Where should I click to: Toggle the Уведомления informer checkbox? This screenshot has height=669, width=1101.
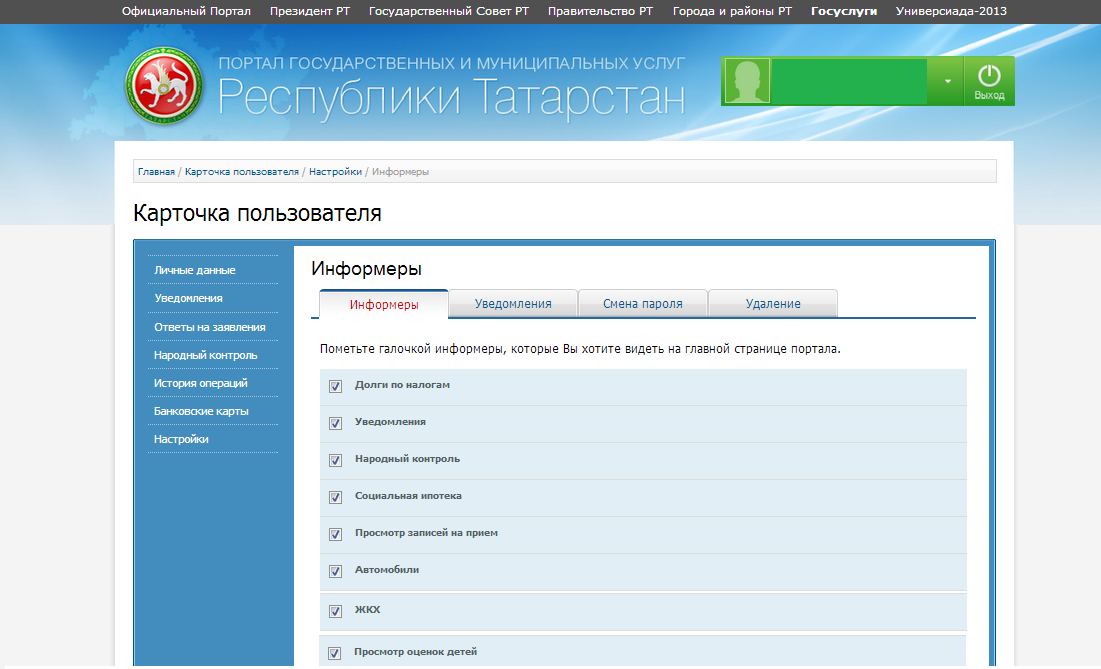point(336,423)
